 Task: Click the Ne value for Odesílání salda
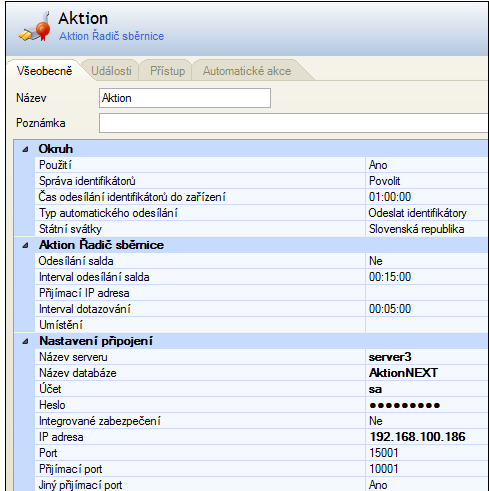[376, 261]
